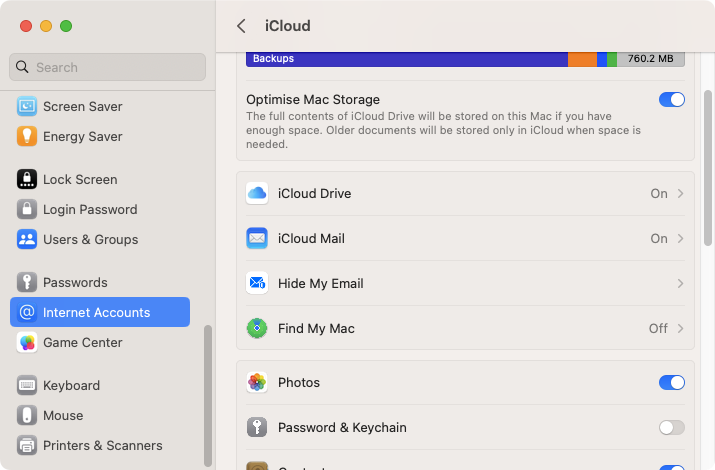This screenshot has height=470, width=715.
Task: Click the sidebar scrollbar thumb
Action: point(208,396)
